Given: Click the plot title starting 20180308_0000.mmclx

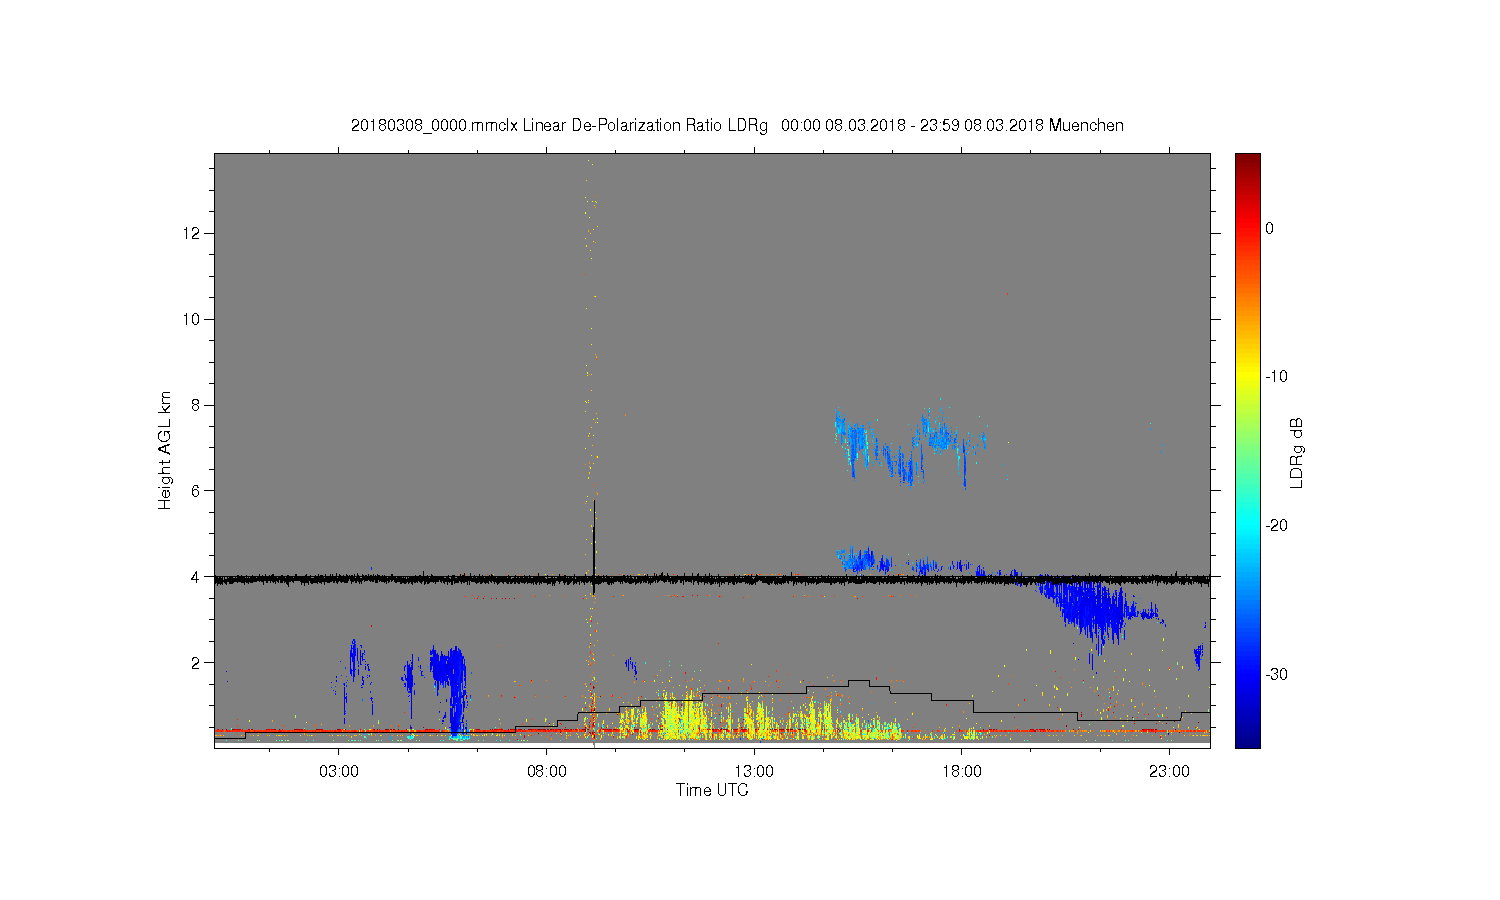Looking at the screenshot, I should coord(737,125).
